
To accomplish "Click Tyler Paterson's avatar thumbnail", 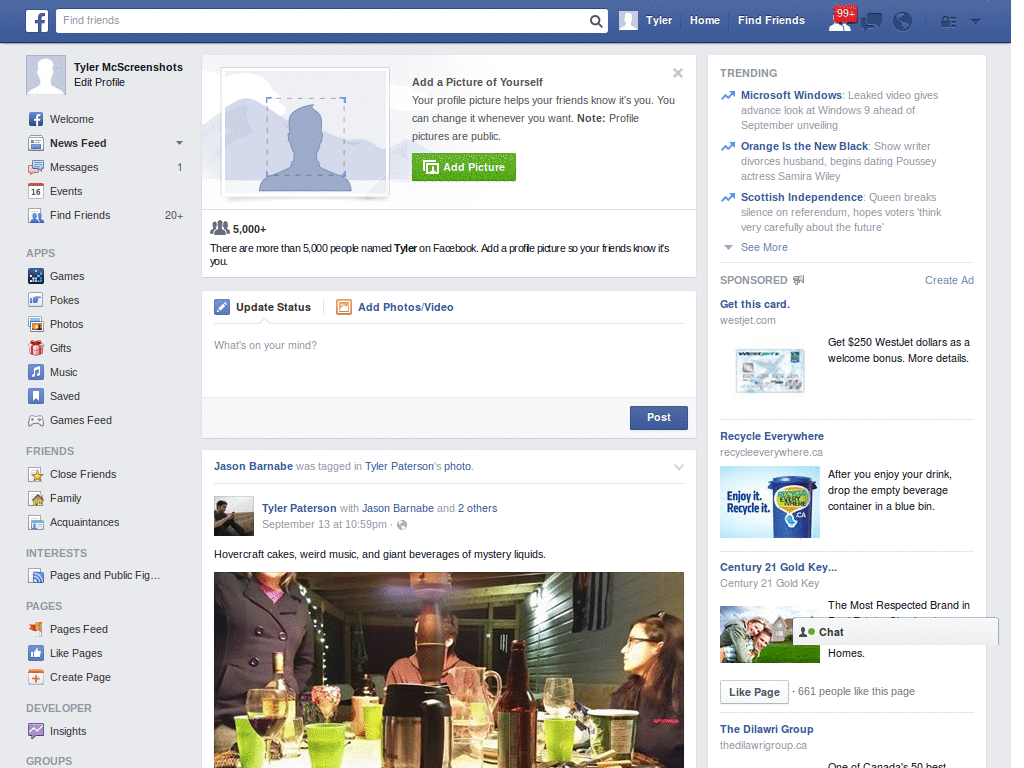I will 234,516.
